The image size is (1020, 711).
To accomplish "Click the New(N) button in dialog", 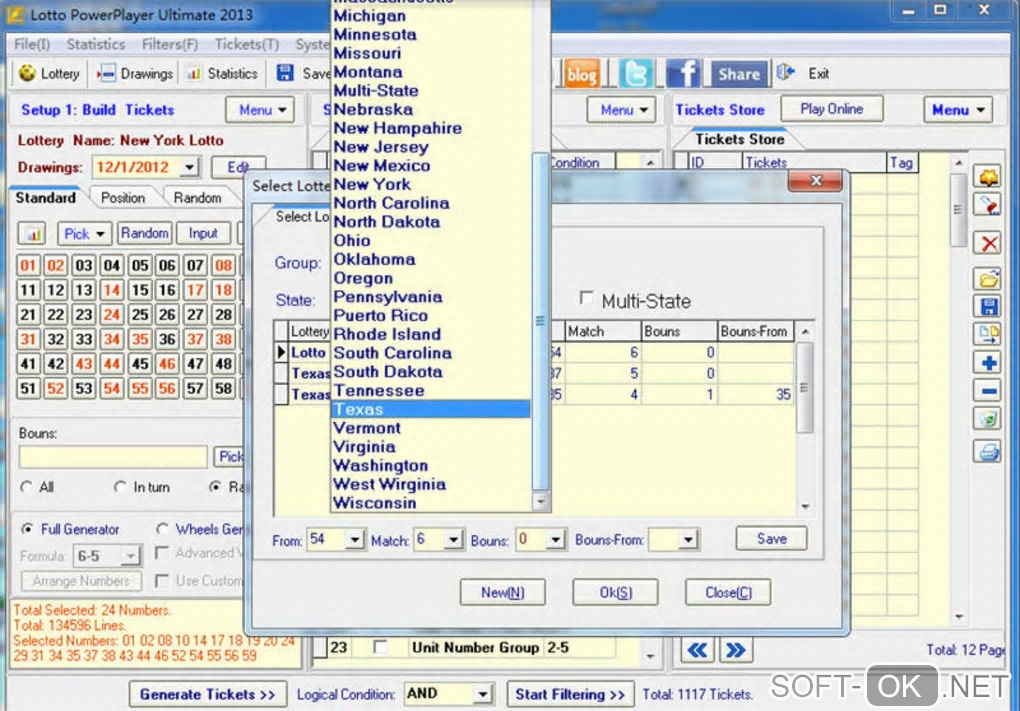I will [x=502, y=593].
